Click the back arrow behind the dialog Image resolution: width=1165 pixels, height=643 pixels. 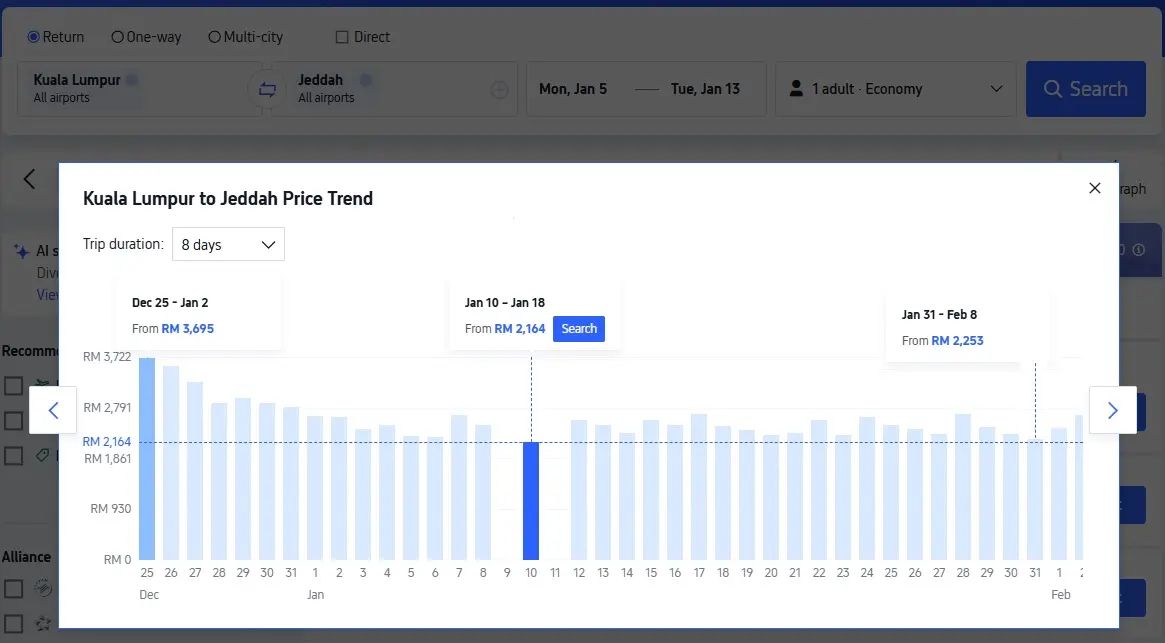point(29,179)
